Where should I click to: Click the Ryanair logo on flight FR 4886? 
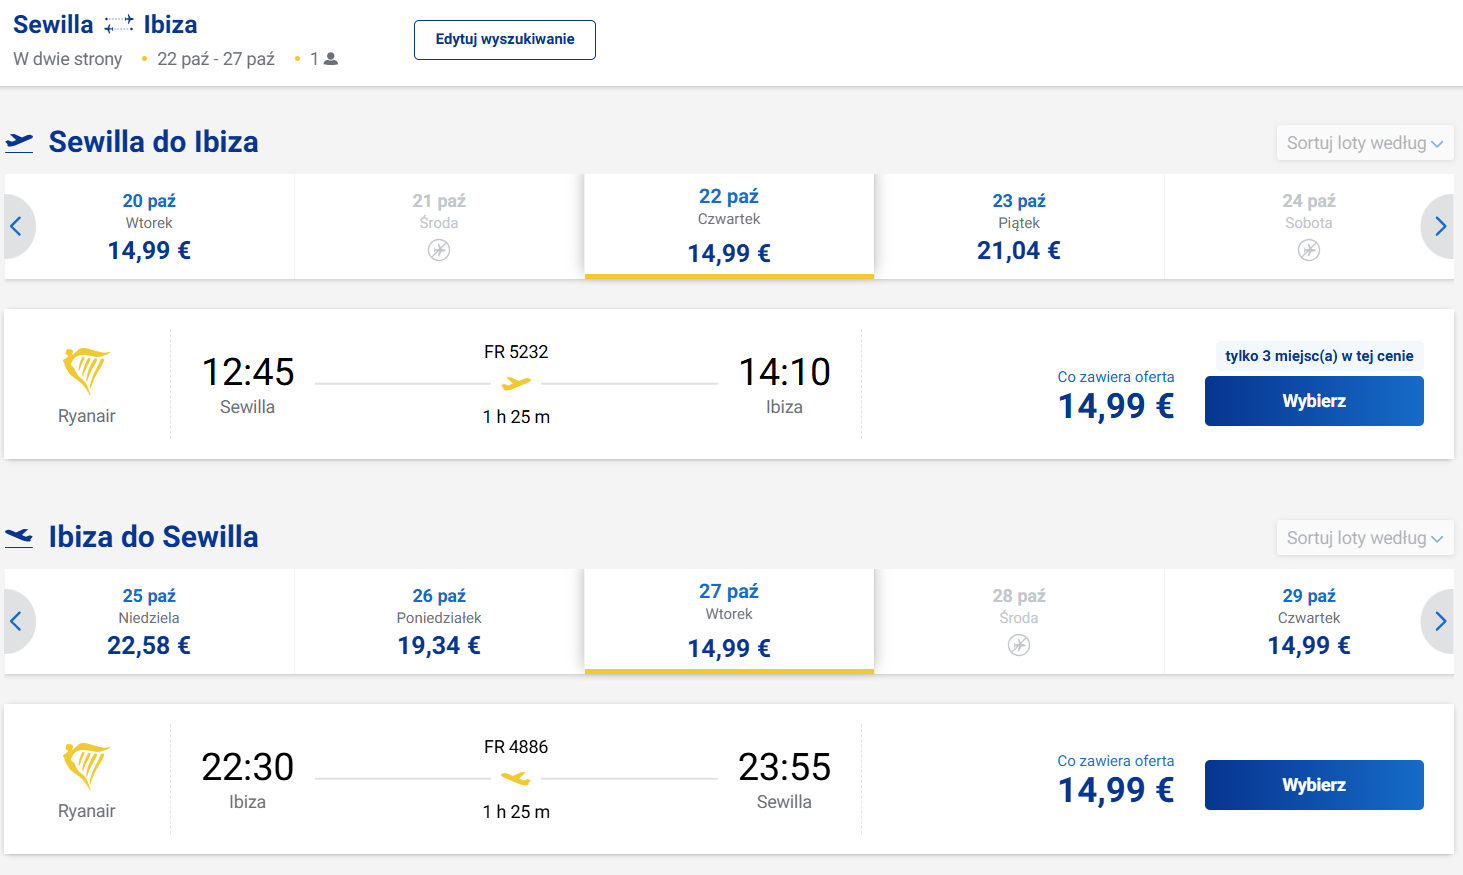(x=86, y=766)
